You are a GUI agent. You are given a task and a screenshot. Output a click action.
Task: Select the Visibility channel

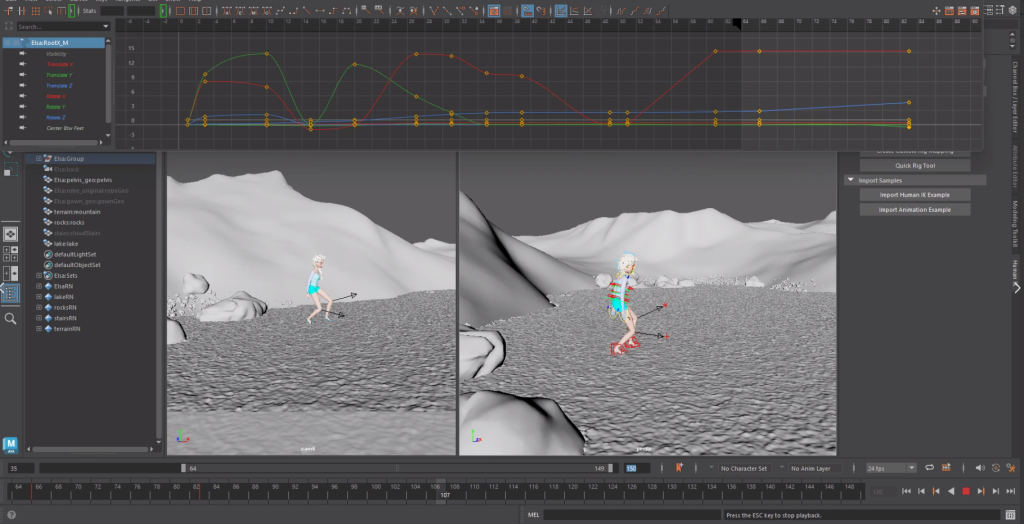[57, 54]
